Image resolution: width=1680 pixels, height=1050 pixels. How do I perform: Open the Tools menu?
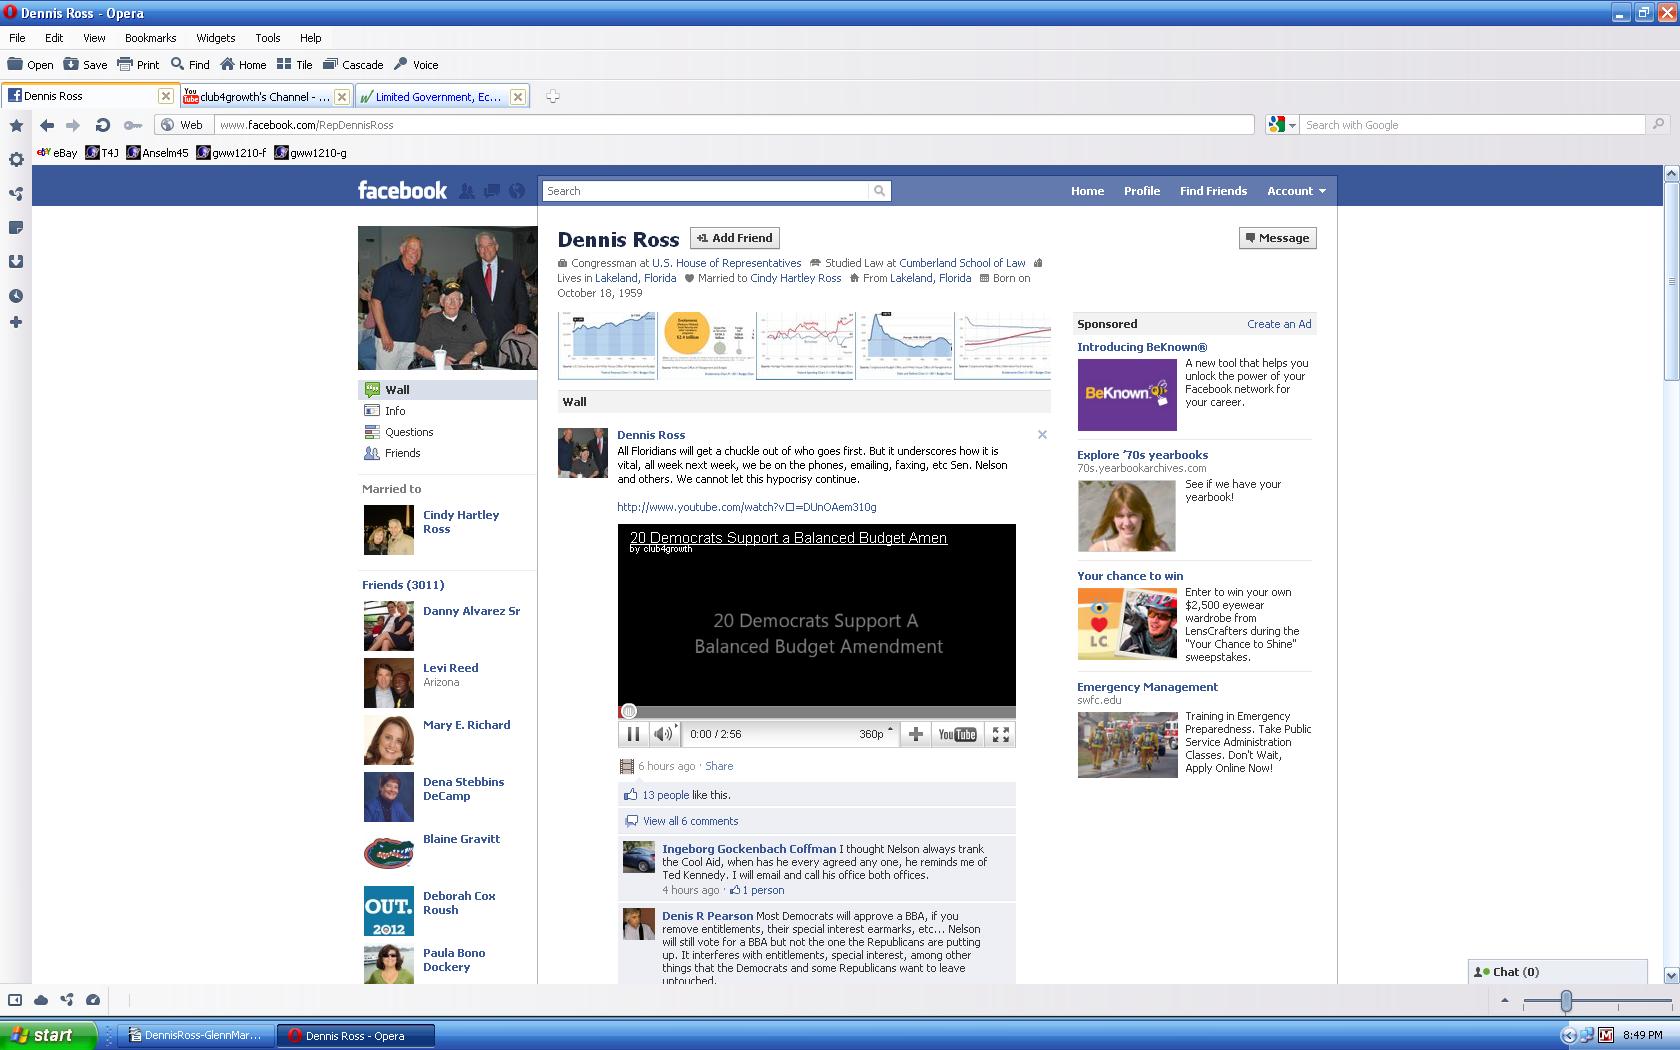[x=267, y=38]
